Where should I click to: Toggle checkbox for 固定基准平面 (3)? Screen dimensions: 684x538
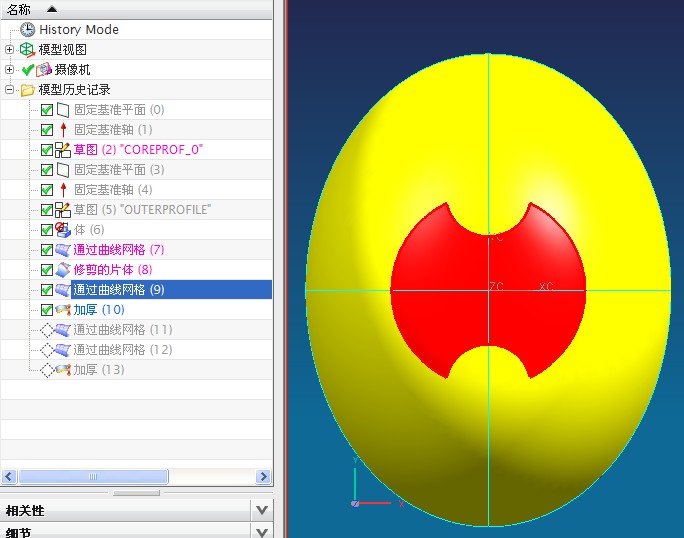point(47,170)
